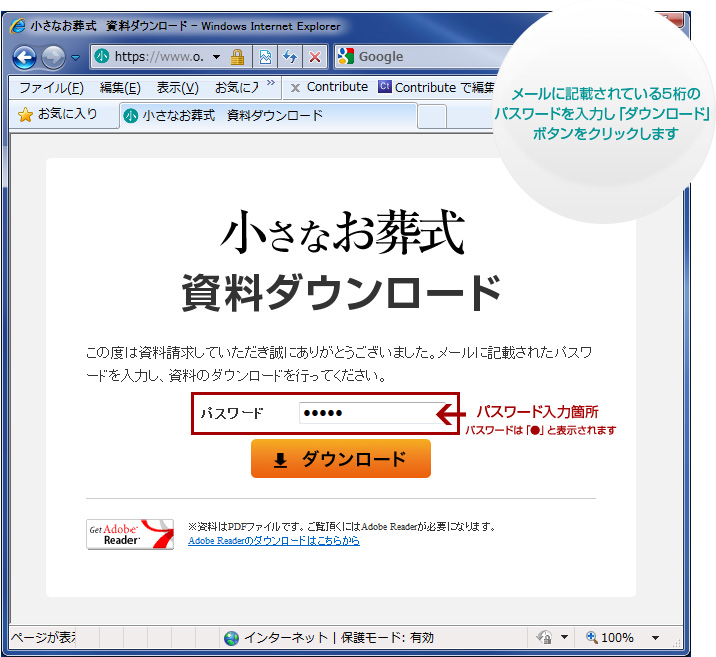Click the https address bar field
716x657 pixels.
coord(158,57)
